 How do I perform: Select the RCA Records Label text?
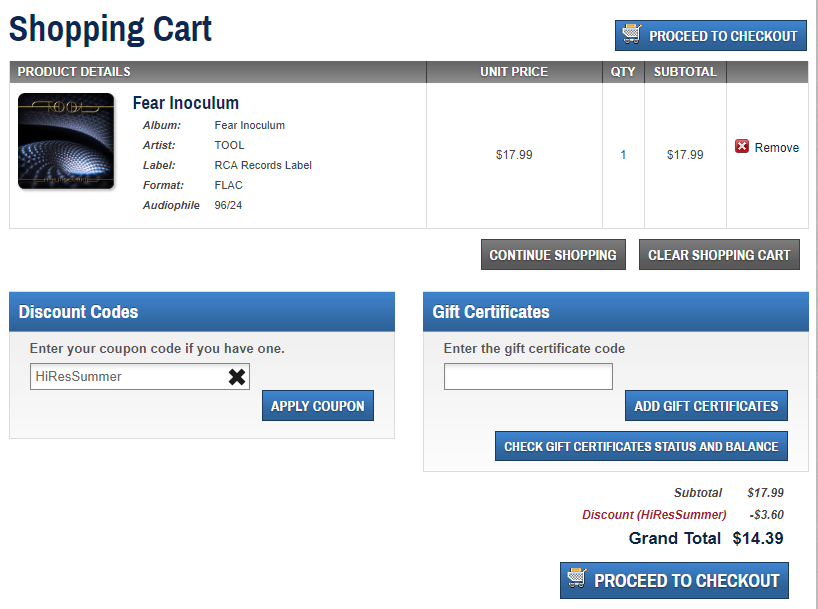click(263, 165)
